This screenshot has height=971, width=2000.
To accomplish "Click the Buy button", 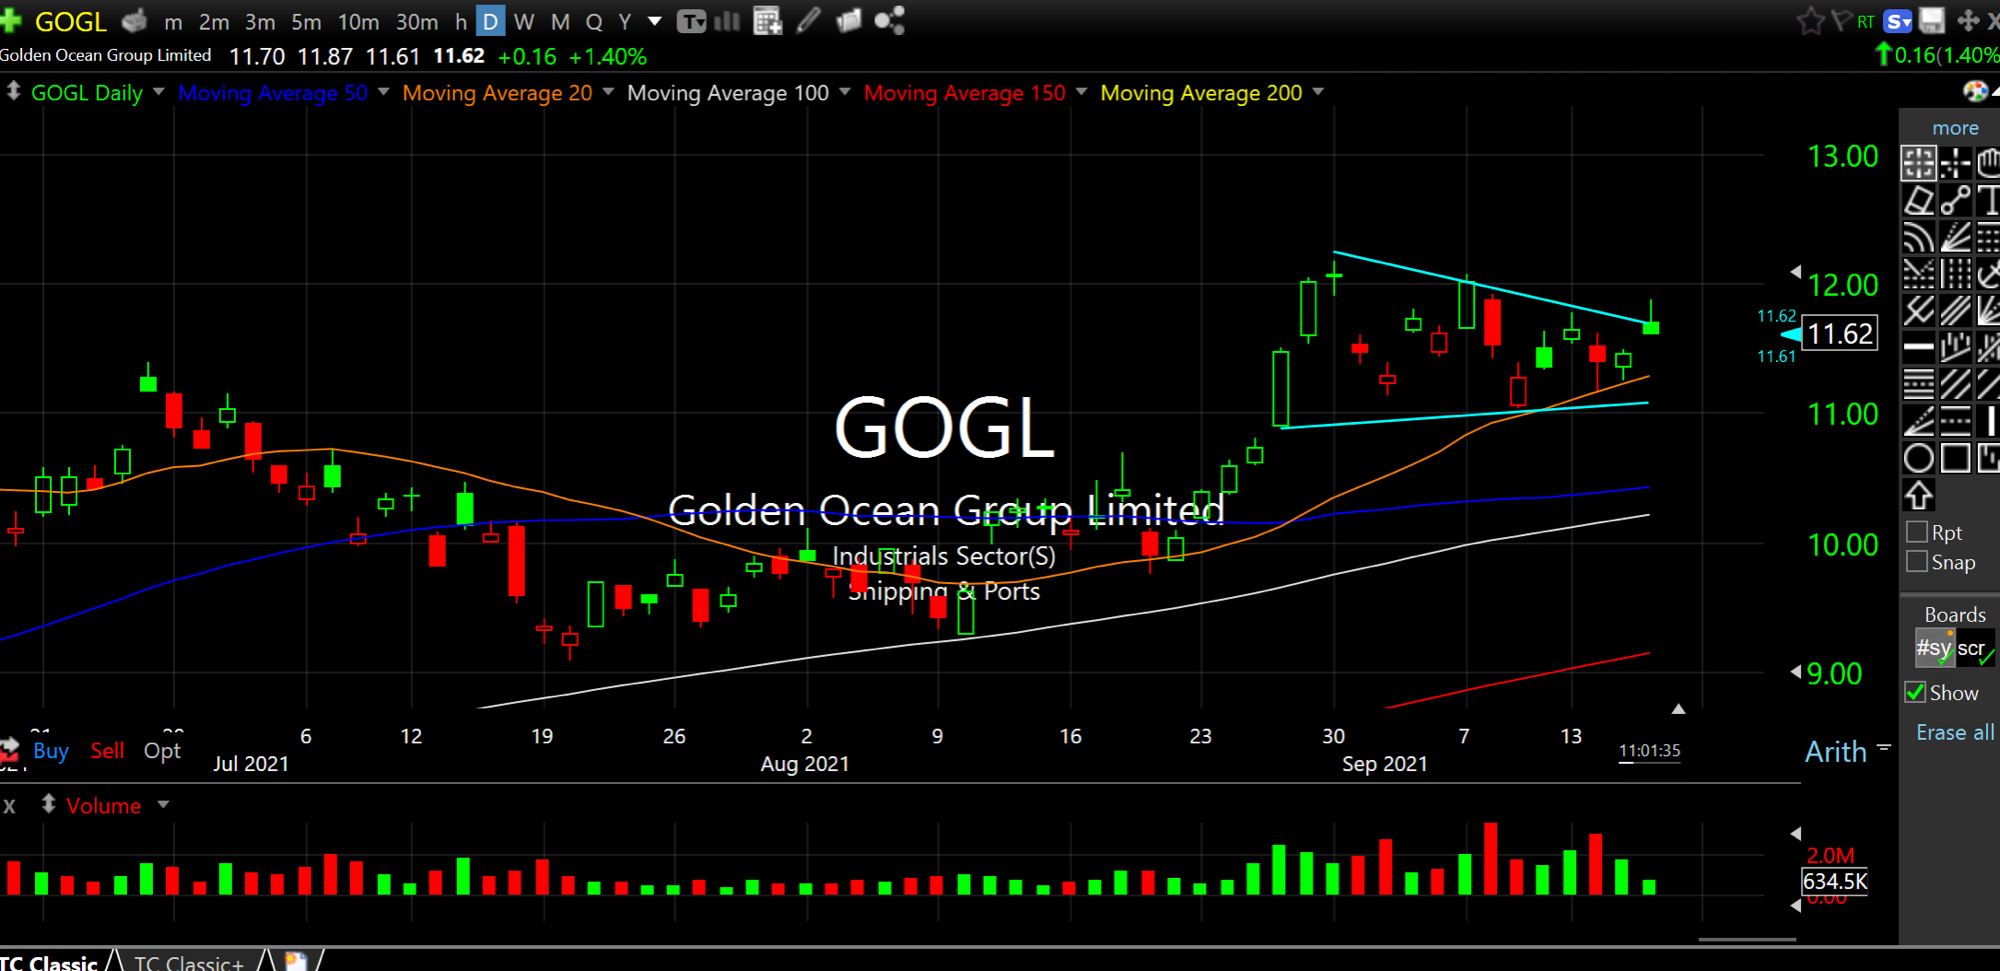I will pyautogui.click(x=51, y=751).
